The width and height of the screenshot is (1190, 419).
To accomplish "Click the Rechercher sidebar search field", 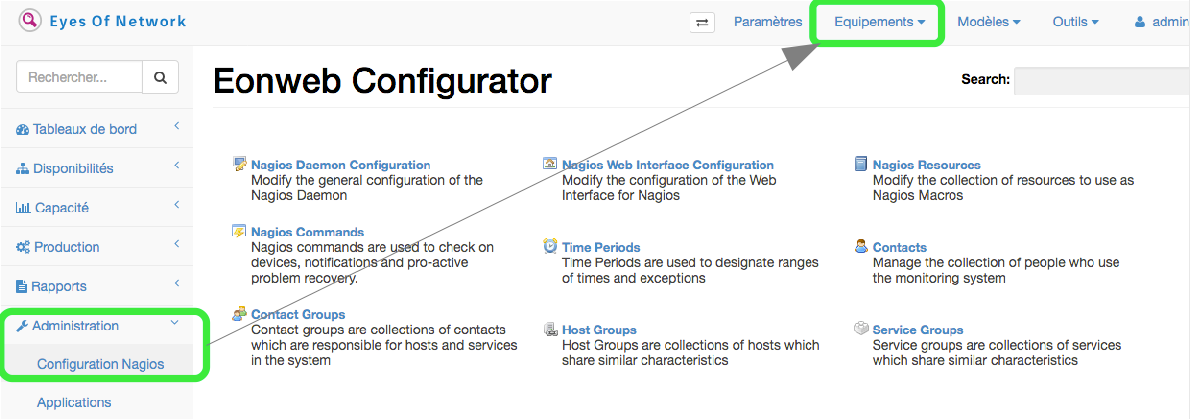I will pyautogui.click(x=80, y=77).
